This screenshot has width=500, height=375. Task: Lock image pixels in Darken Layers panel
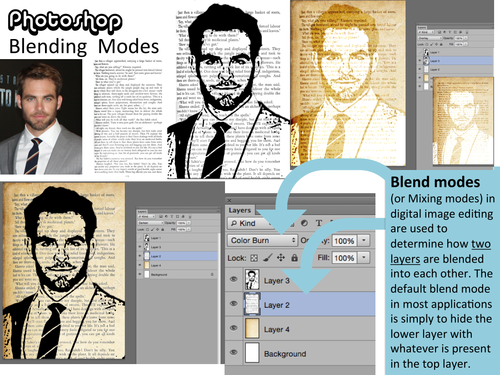153,229
